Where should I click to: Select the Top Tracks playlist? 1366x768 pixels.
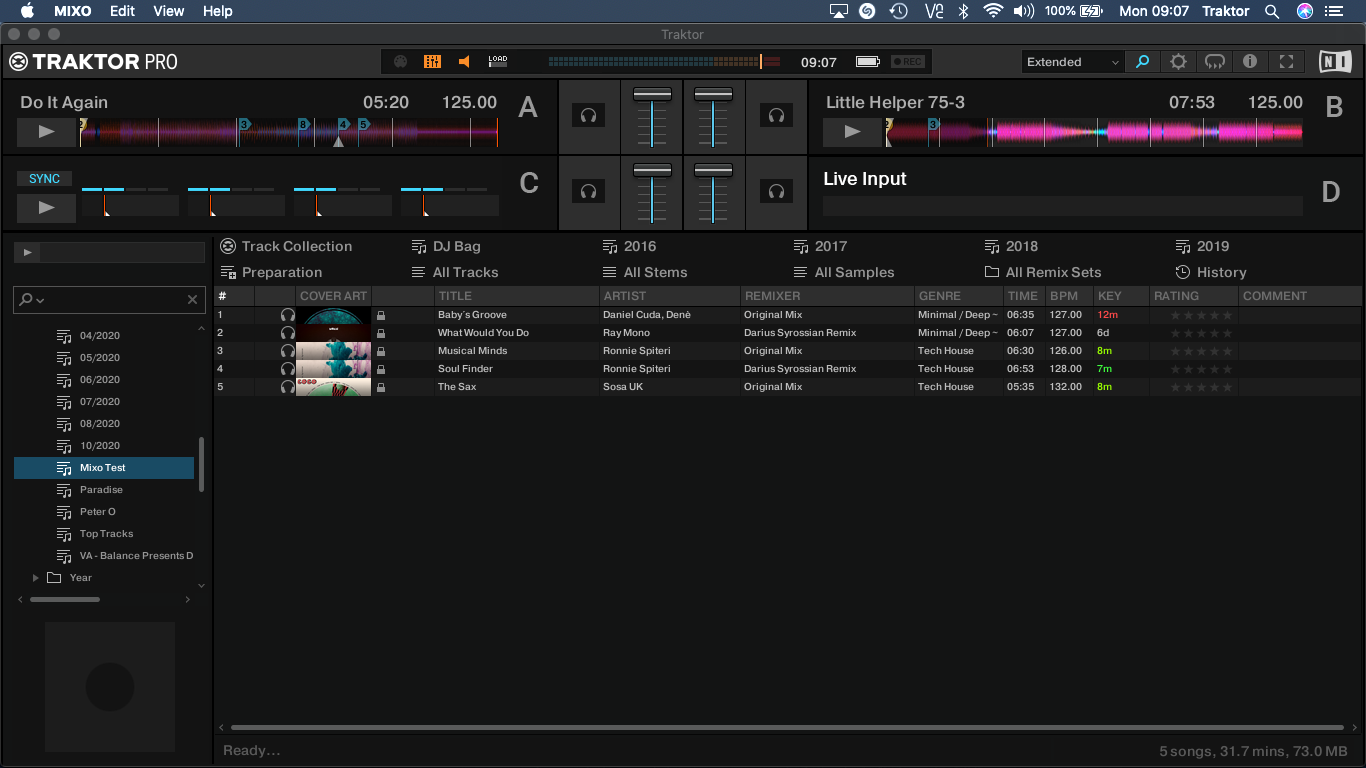[x=106, y=534]
